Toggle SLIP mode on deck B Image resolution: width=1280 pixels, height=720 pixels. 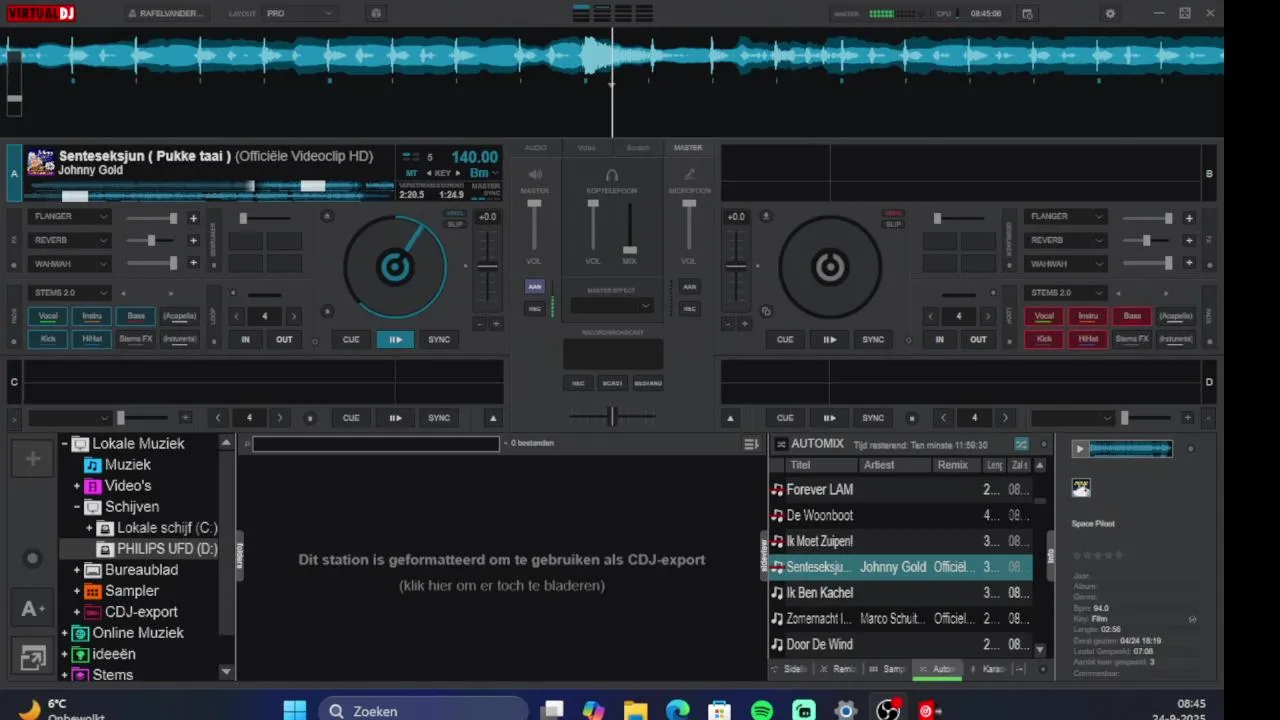tap(893, 224)
